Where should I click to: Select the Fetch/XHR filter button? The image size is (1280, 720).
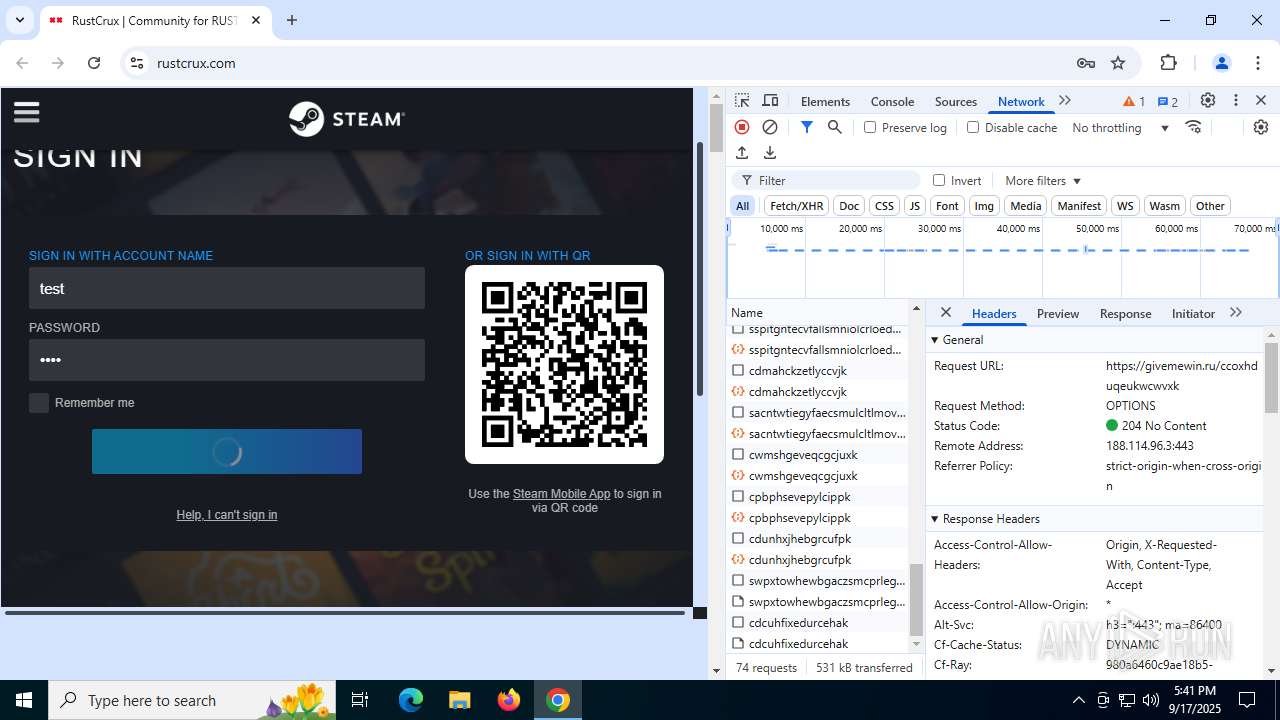(x=796, y=206)
